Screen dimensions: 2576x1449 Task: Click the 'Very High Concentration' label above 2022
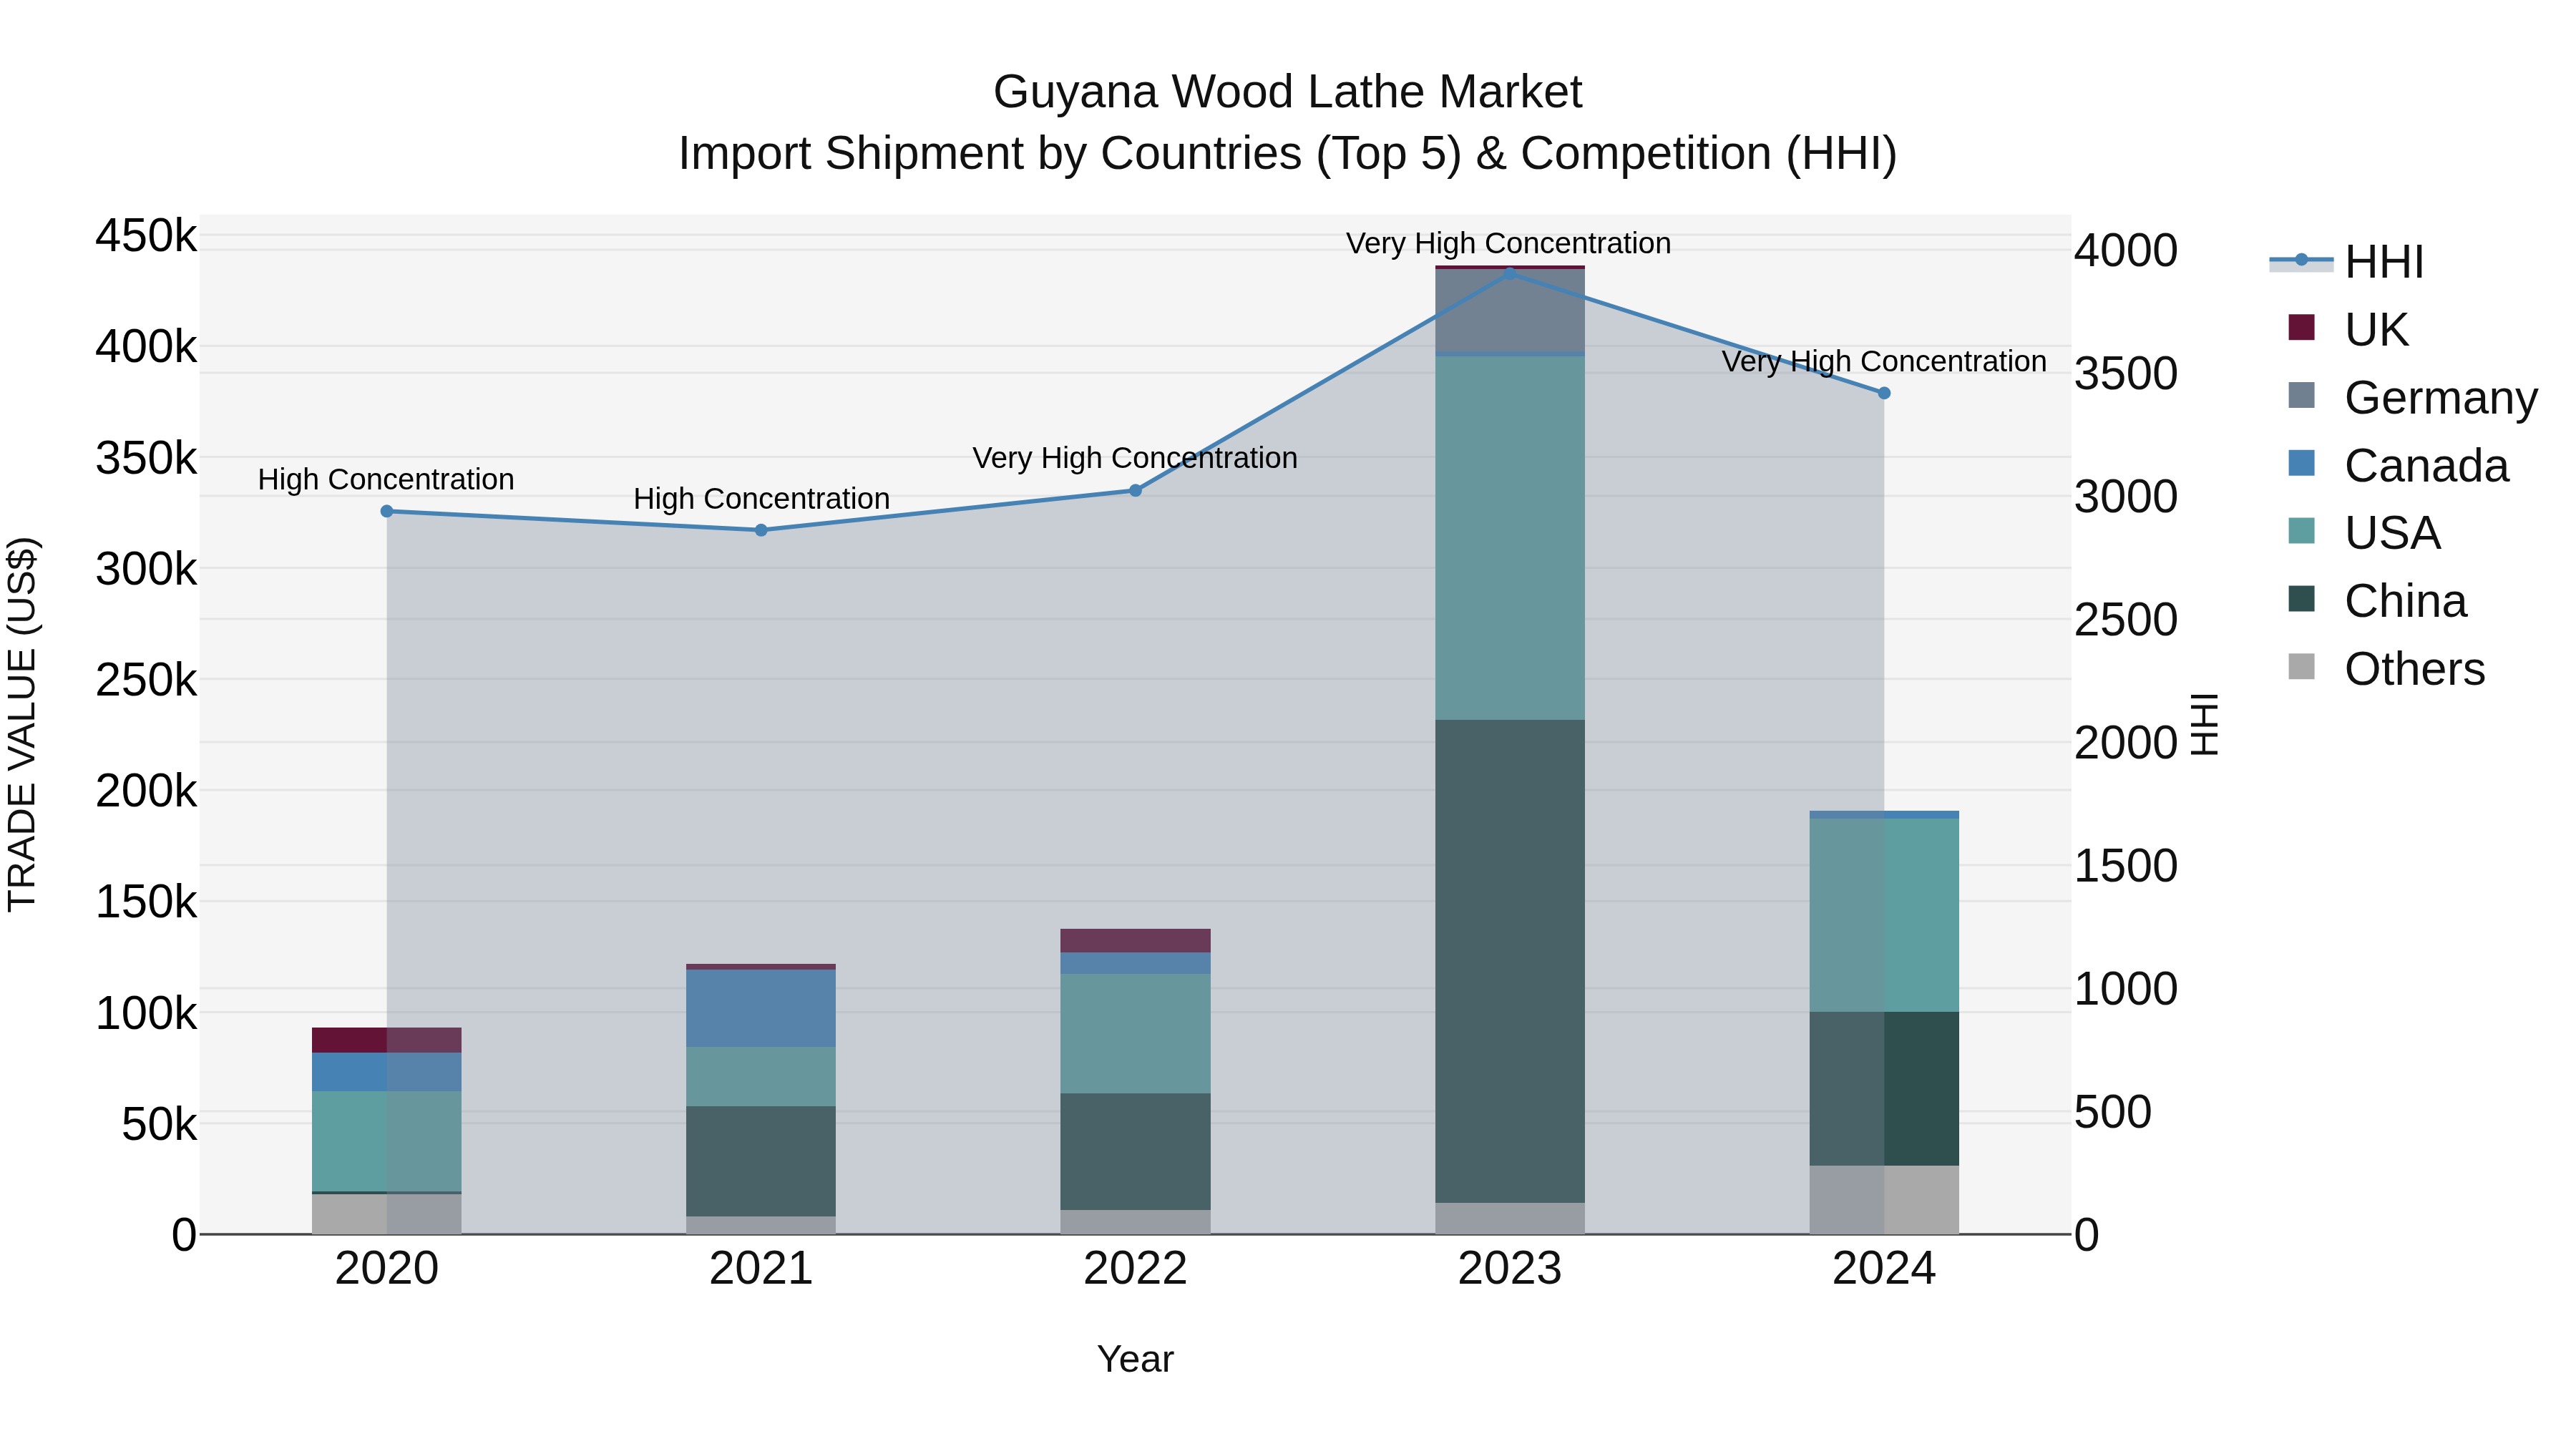click(x=1135, y=458)
